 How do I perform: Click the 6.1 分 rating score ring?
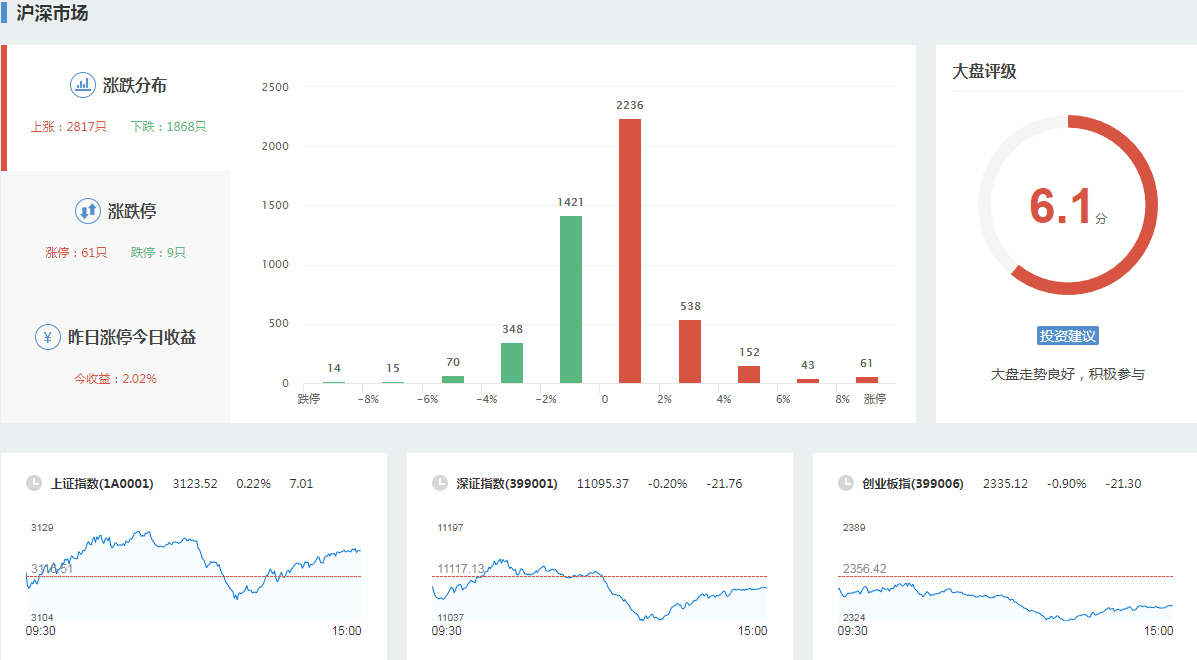click(x=1068, y=205)
